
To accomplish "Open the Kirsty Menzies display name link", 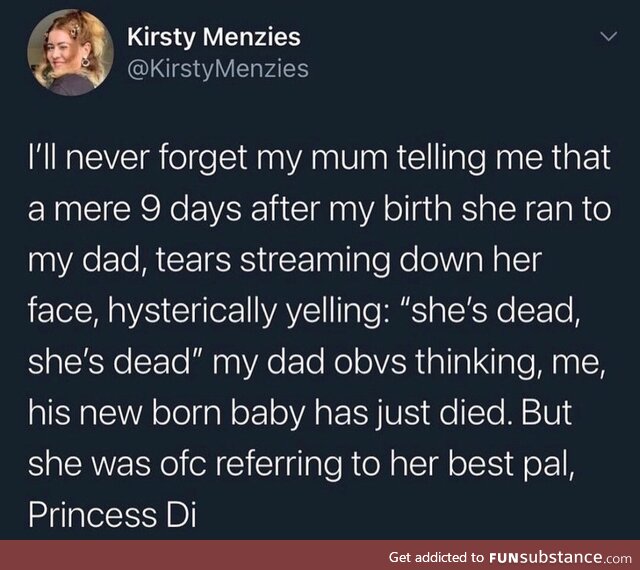I will click(214, 39).
